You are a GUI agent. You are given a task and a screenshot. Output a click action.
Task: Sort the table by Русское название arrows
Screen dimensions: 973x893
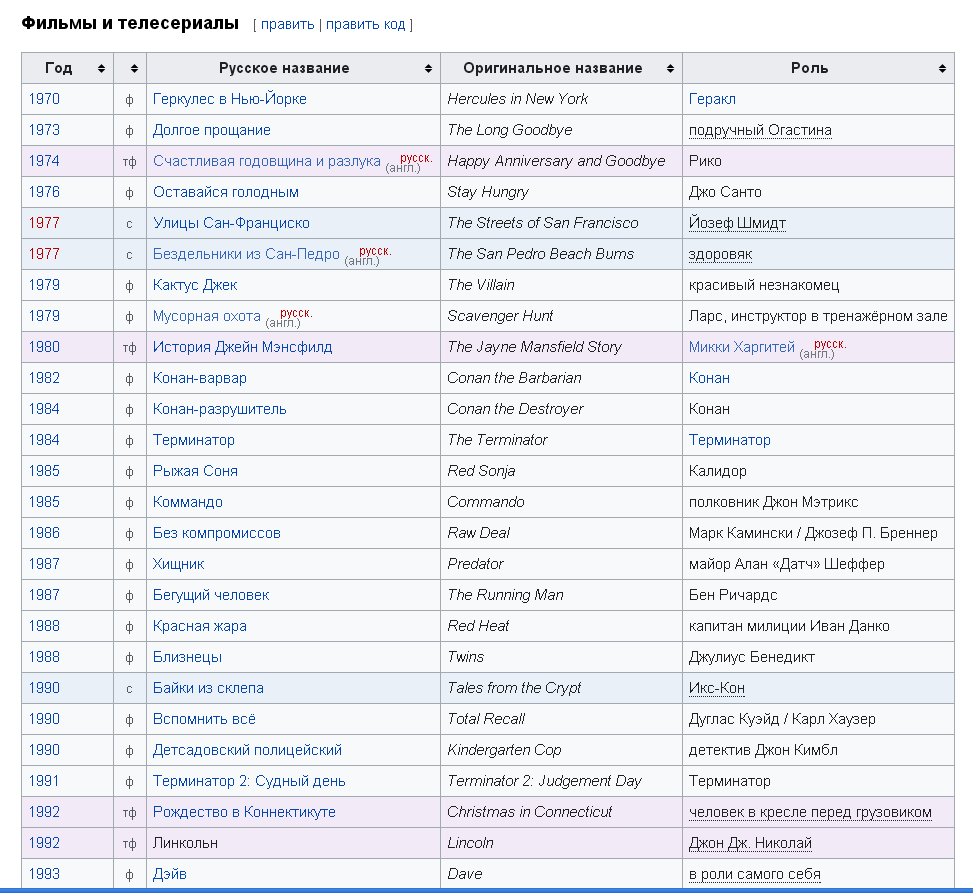[x=428, y=69]
